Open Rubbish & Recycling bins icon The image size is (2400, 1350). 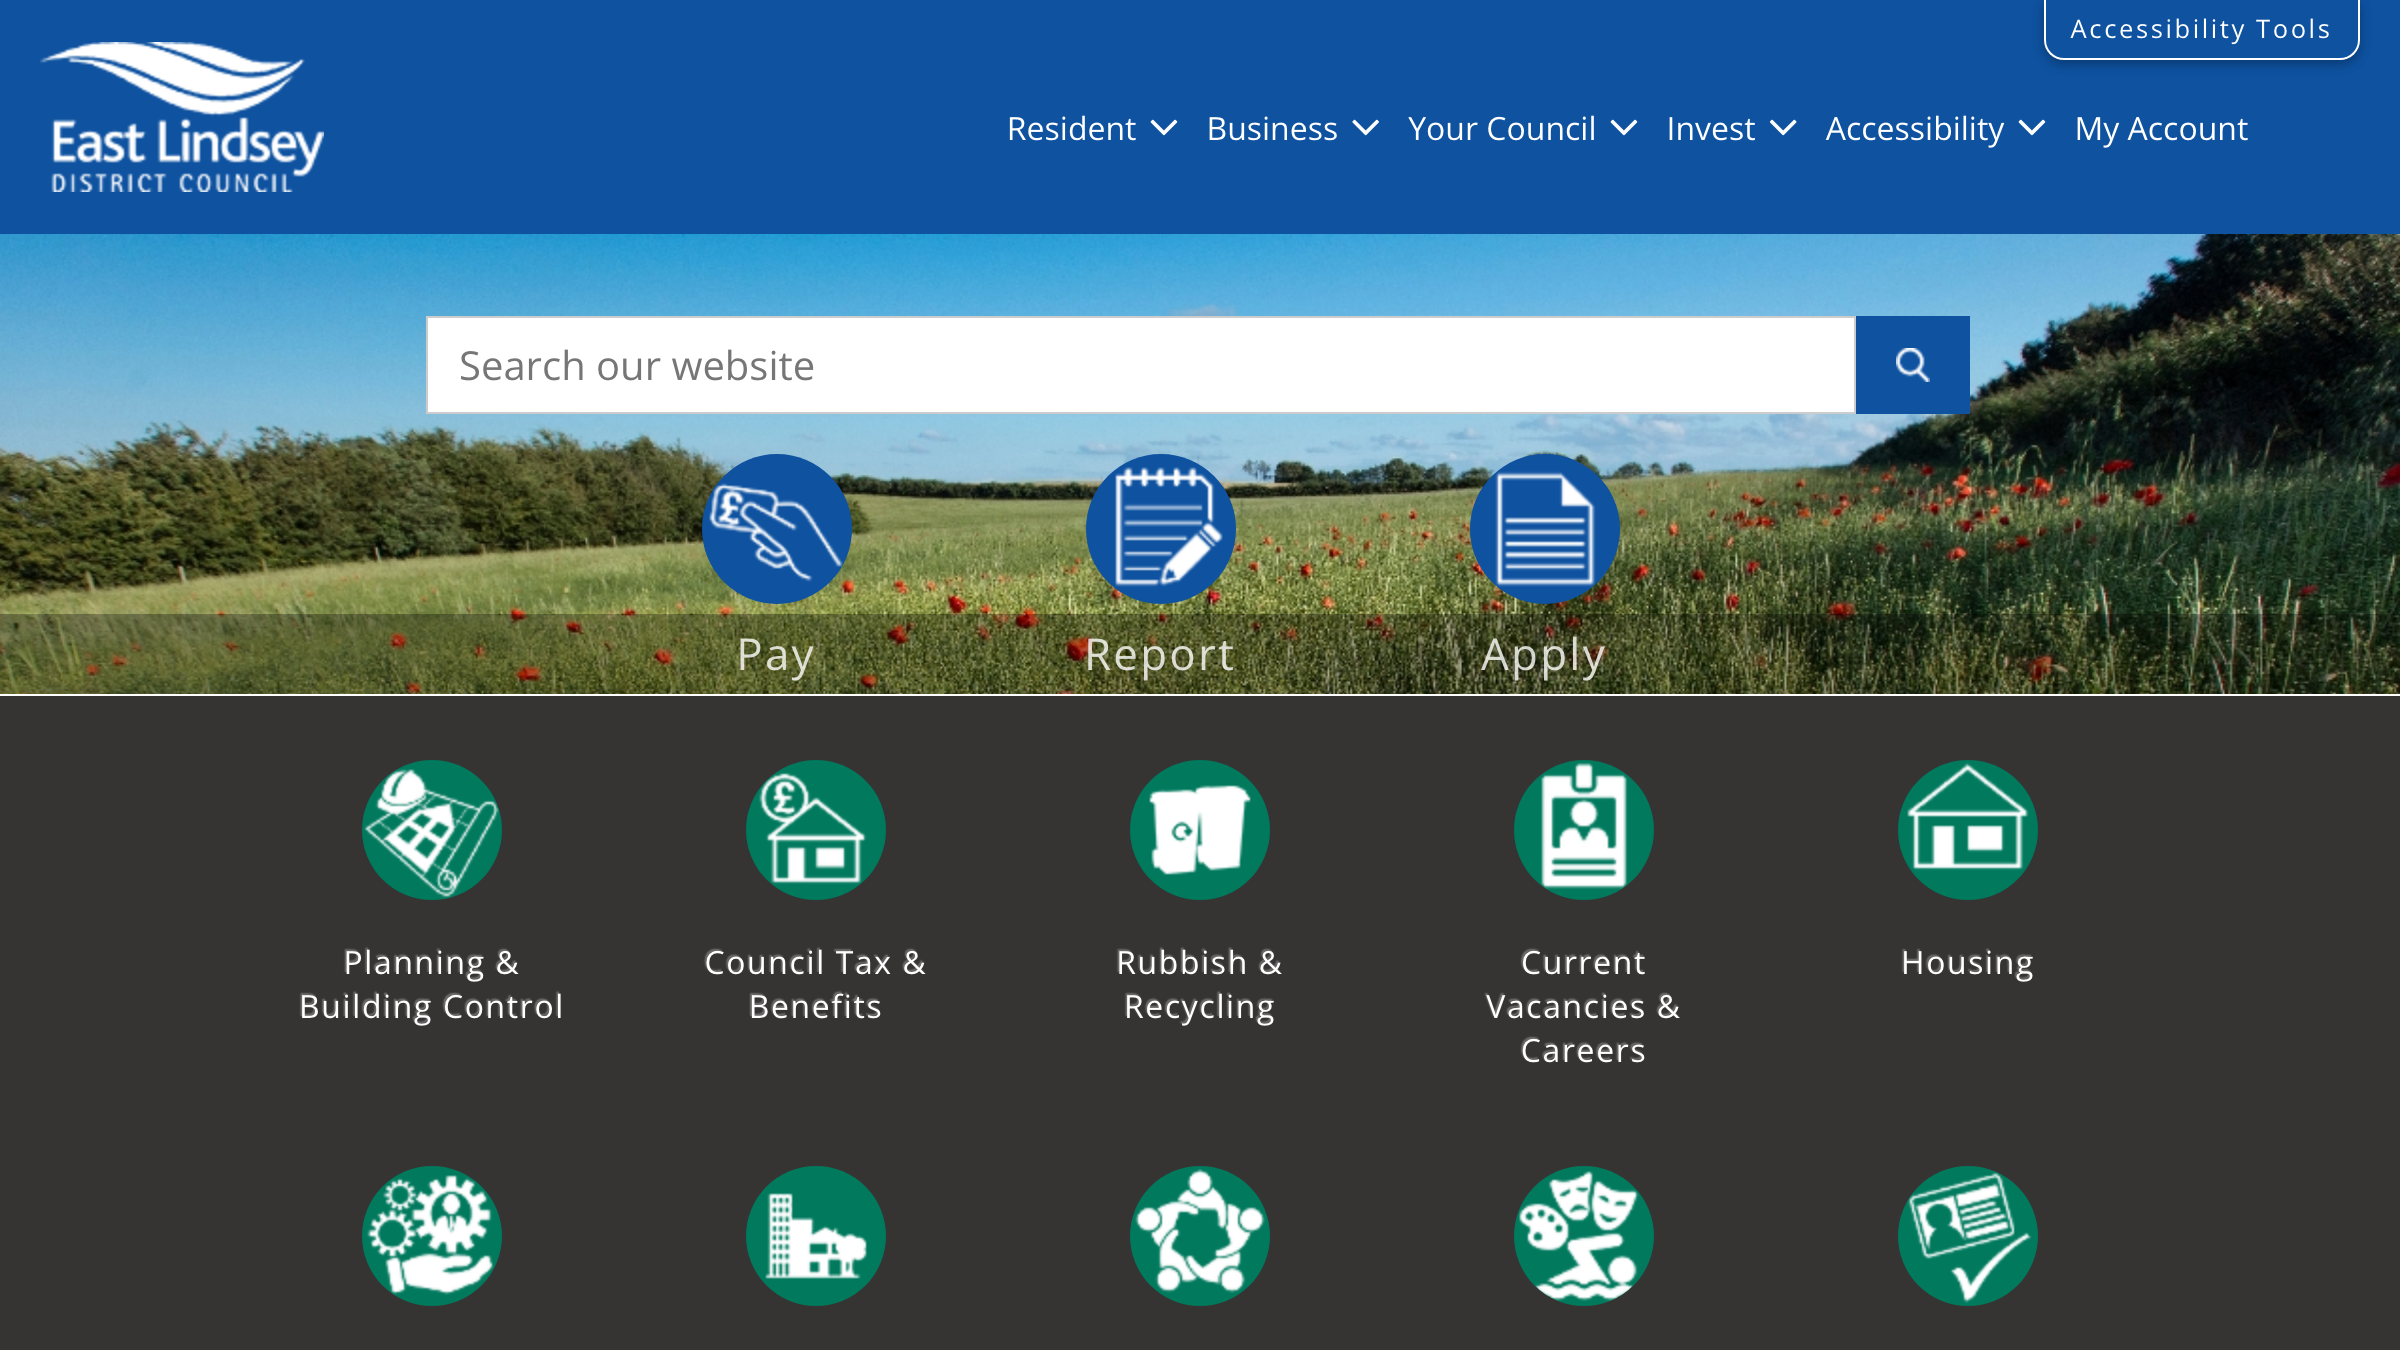[x=1199, y=830]
